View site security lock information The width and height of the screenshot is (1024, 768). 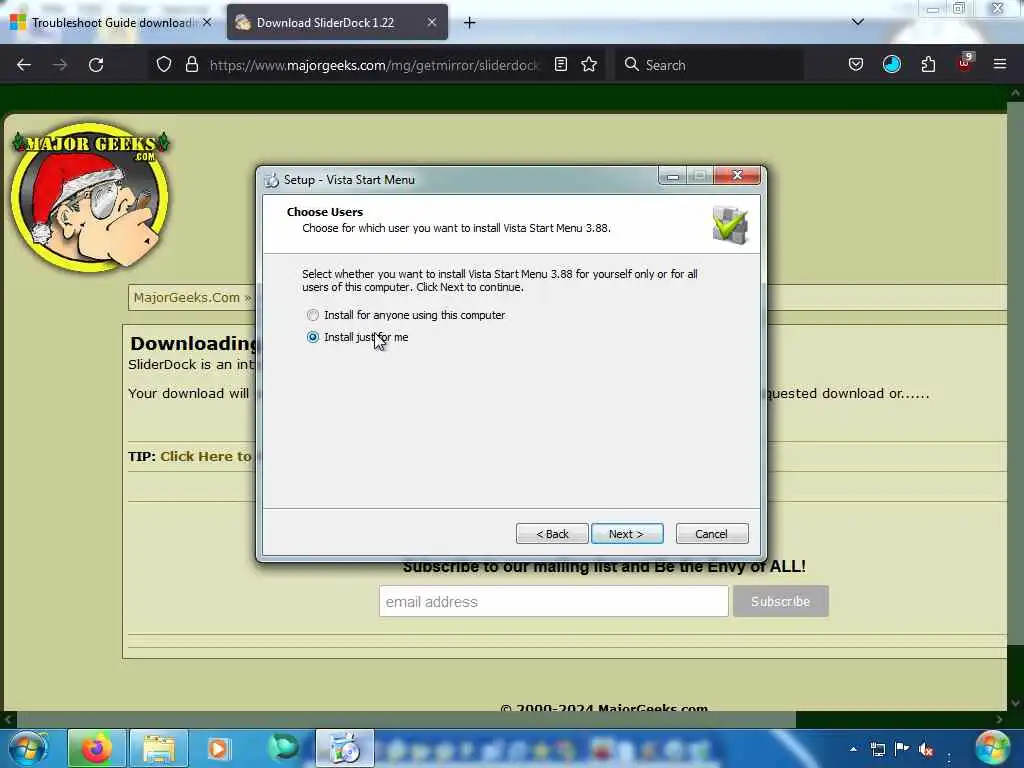[x=191, y=64]
